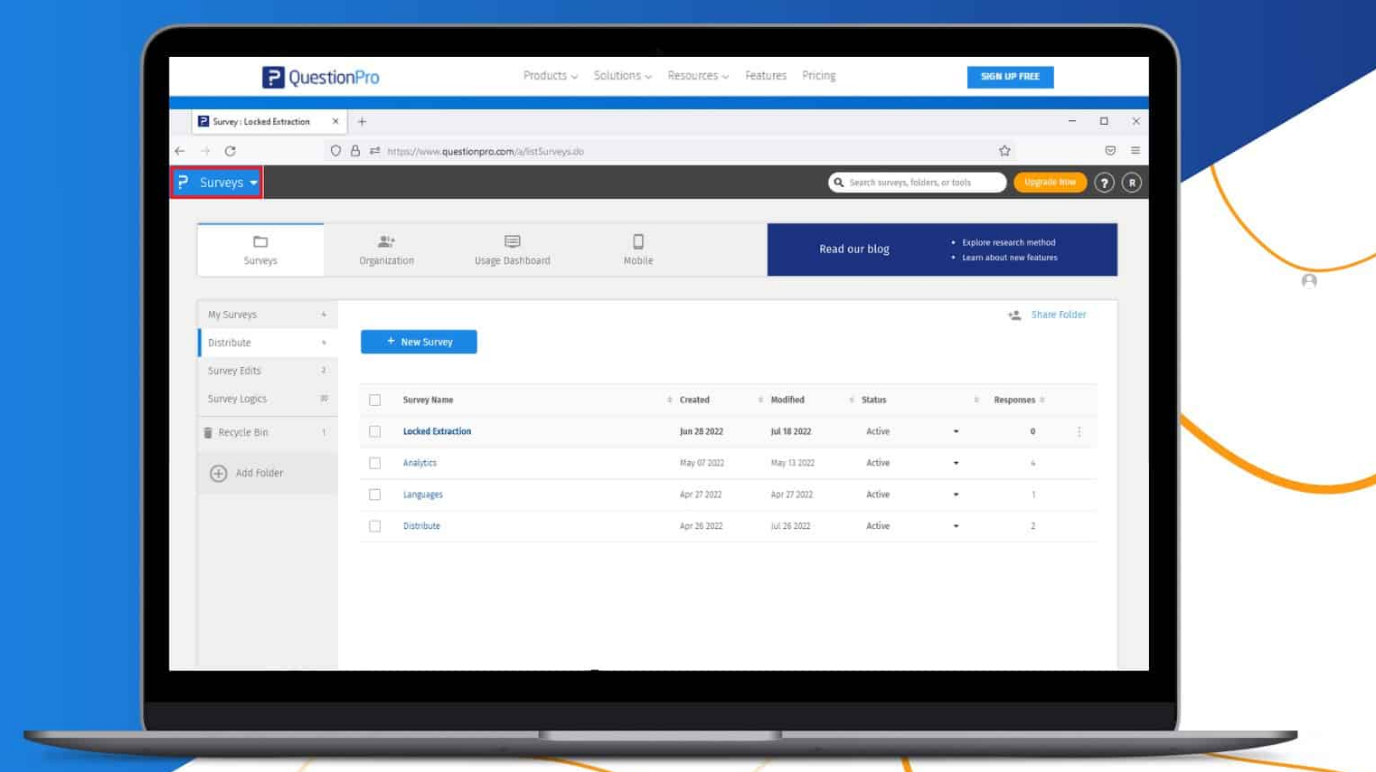Screen dimensions: 1376x772
Task: Check the box for Locked Extraction survey
Action: coord(375,432)
